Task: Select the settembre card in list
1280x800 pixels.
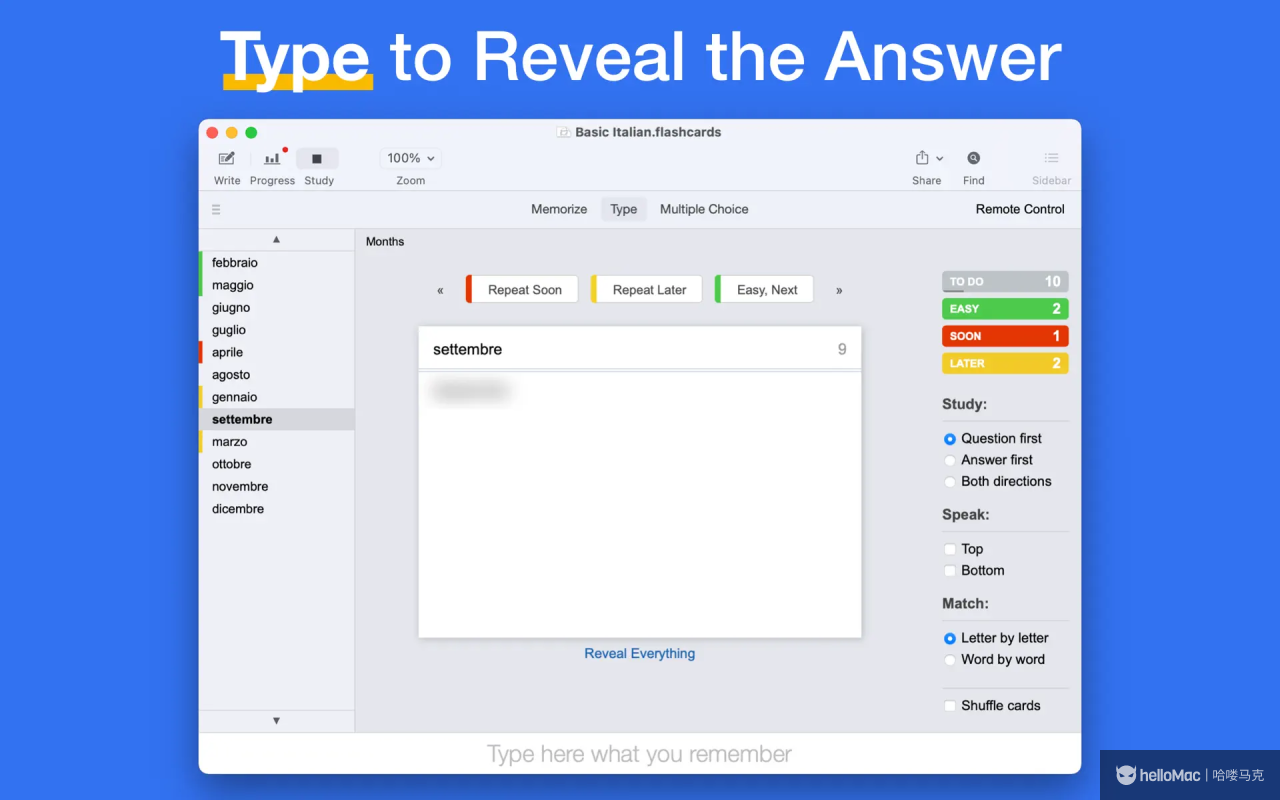Action: (x=277, y=419)
